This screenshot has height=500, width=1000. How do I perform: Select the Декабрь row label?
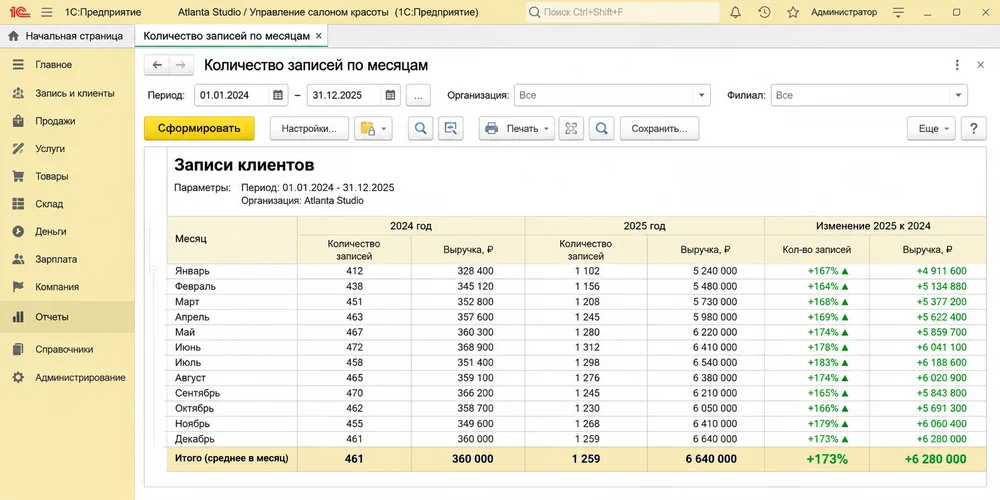[195, 439]
